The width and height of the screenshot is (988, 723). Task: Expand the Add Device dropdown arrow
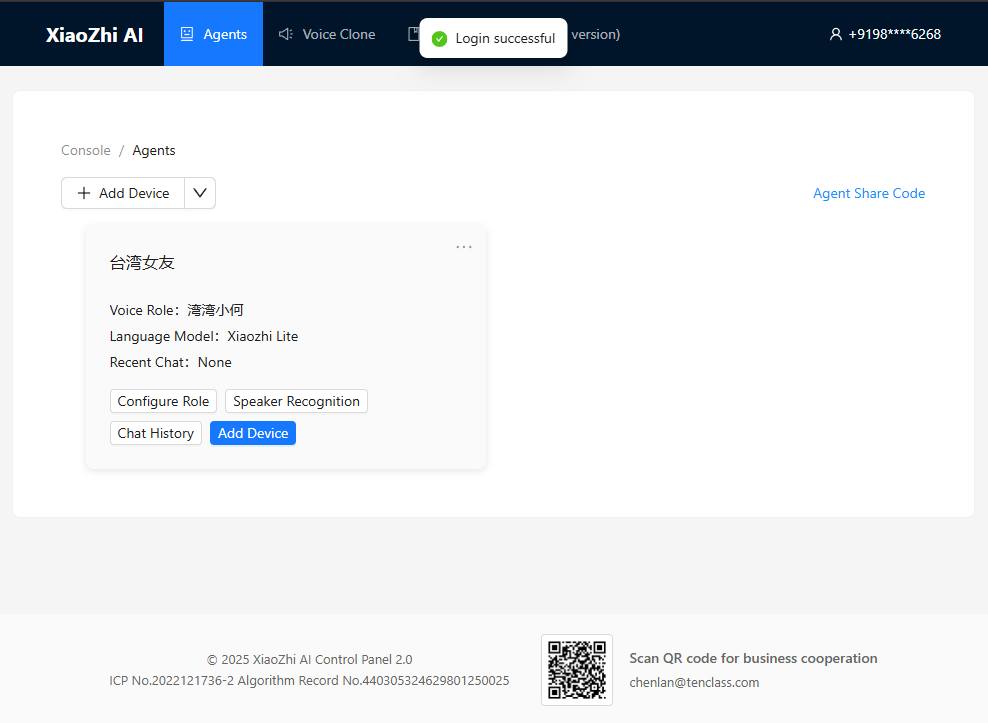tap(200, 193)
